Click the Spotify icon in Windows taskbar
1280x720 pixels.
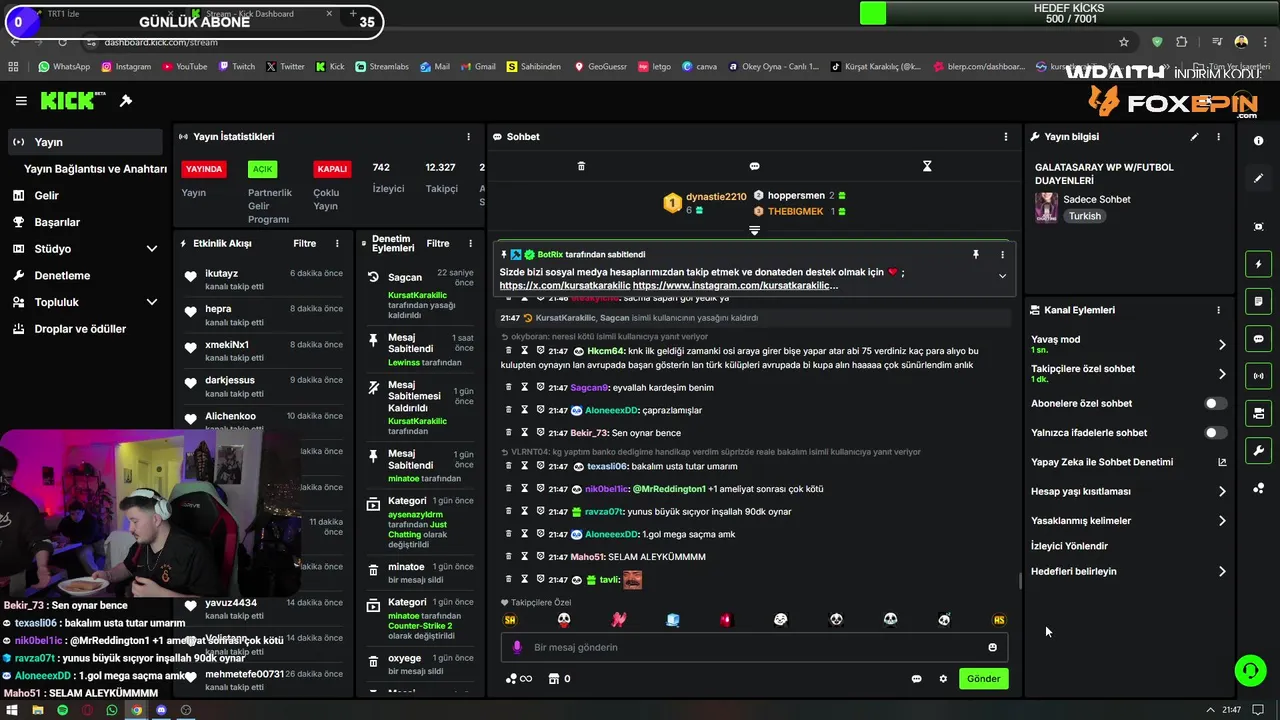(x=62, y=710)
